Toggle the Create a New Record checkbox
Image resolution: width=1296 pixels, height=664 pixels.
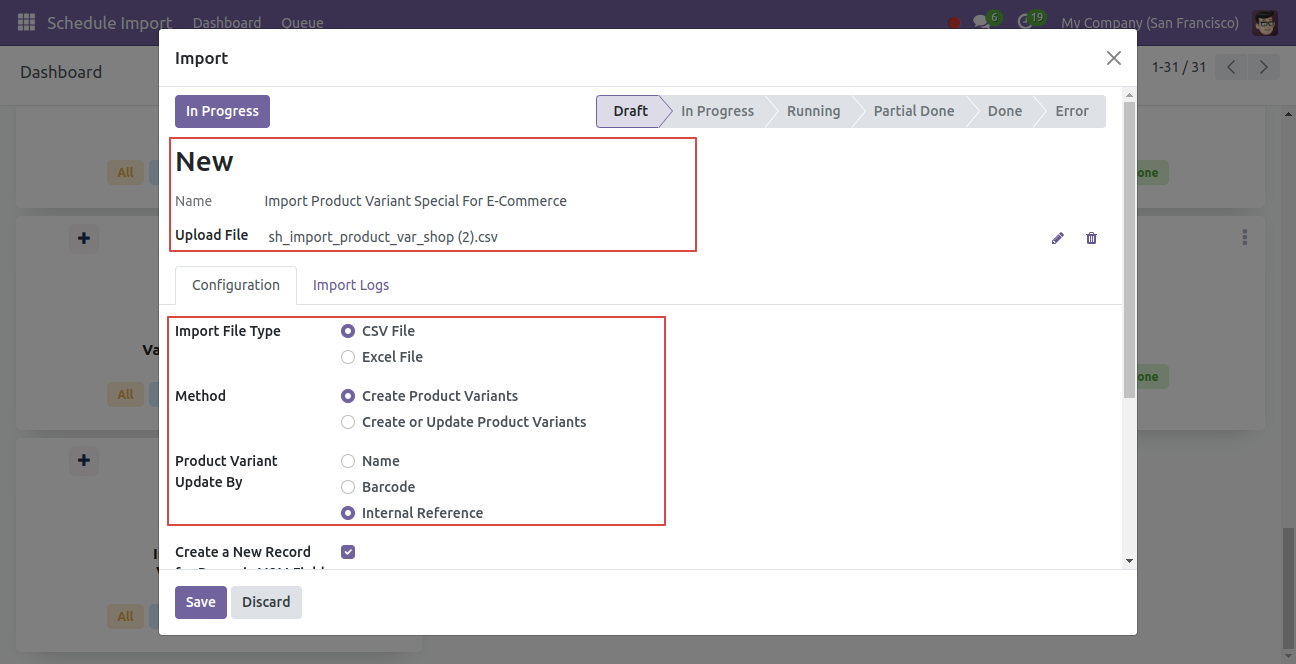click(x=348, y=552)
